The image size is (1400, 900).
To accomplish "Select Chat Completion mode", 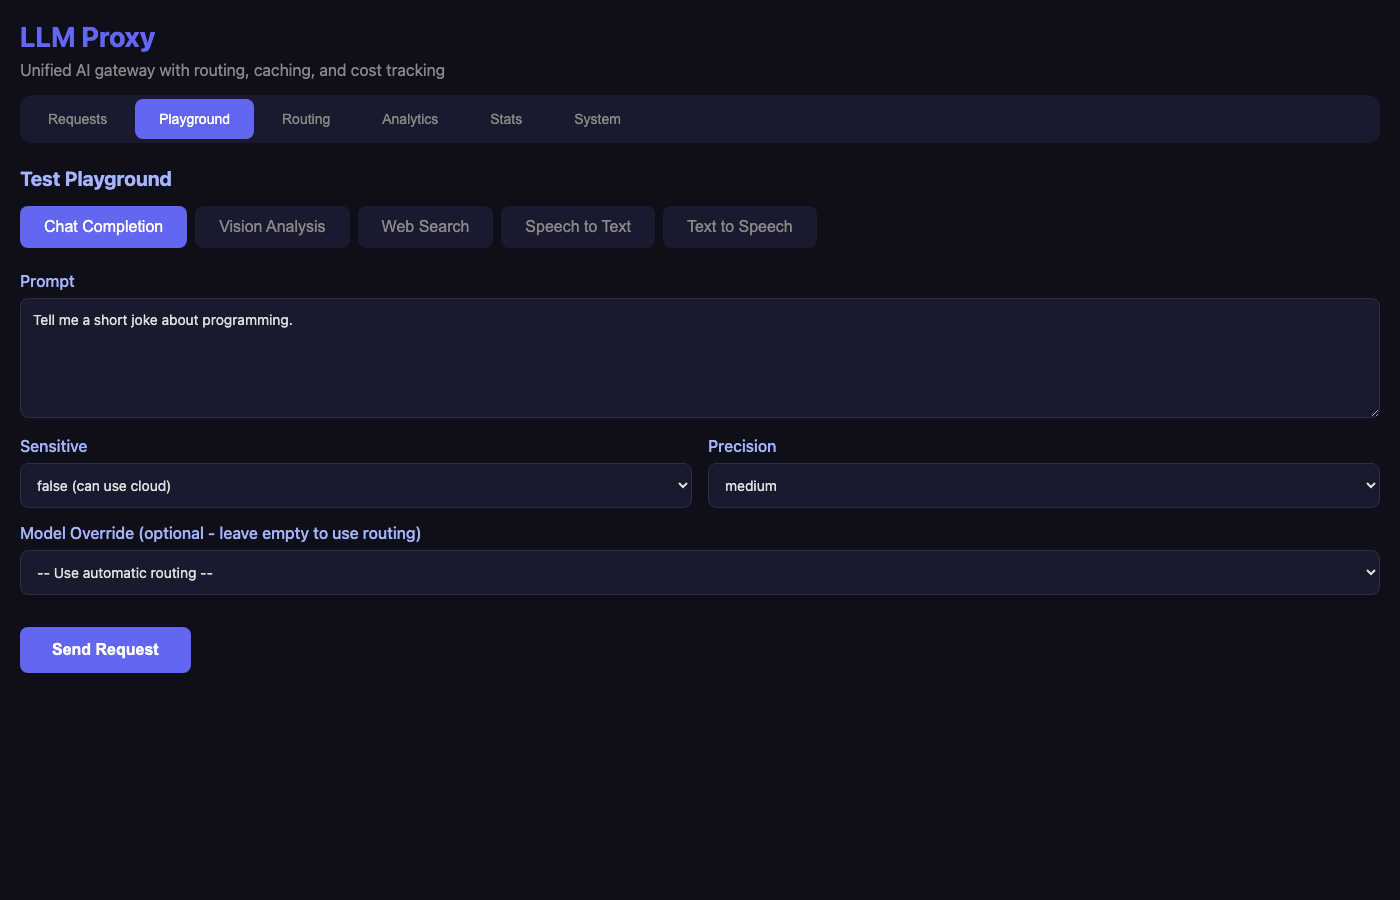I will 103,227.
